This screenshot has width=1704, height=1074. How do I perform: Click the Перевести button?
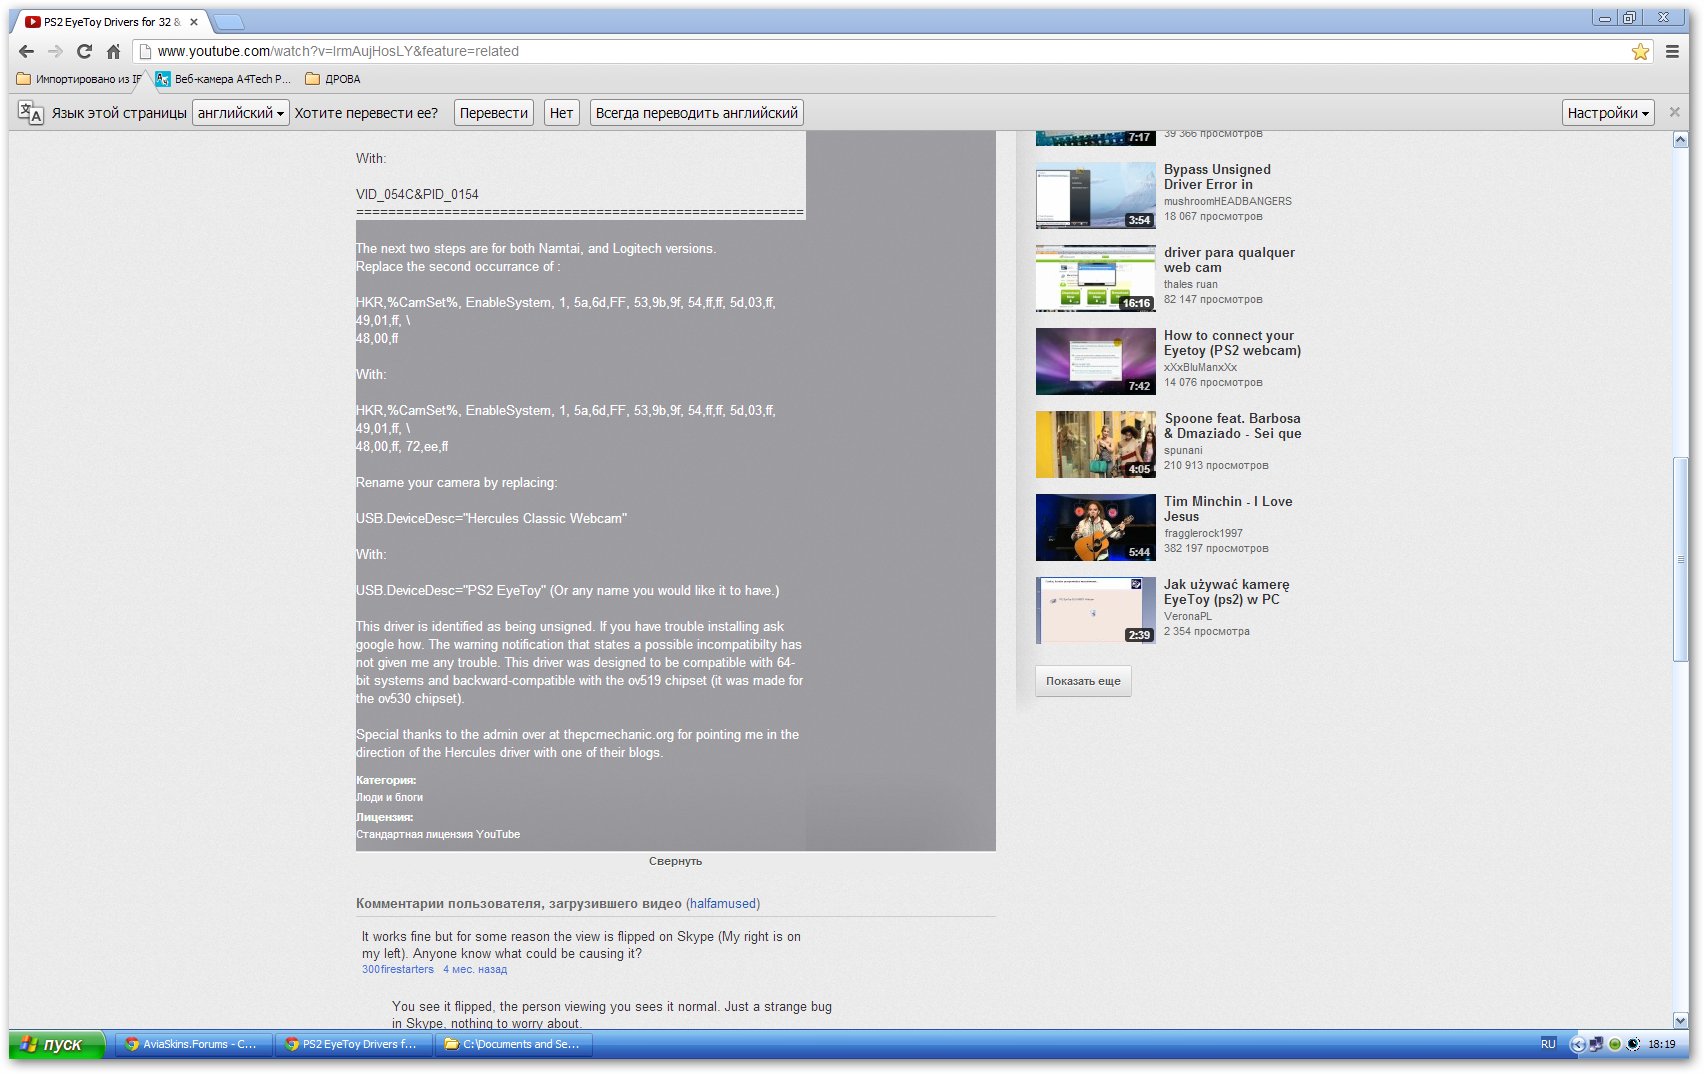click(494, 113)
